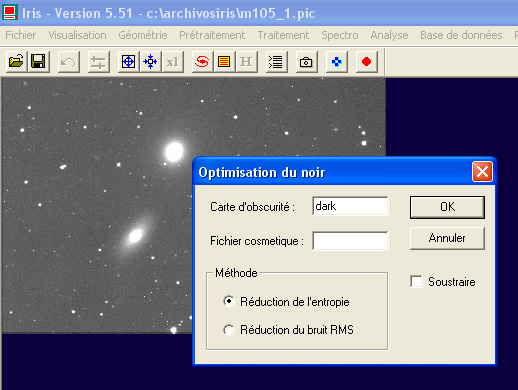Reset zoom with the x1 icon
Image resolution: width=518 pixels, height=390 pixels.
coord(173,62)
